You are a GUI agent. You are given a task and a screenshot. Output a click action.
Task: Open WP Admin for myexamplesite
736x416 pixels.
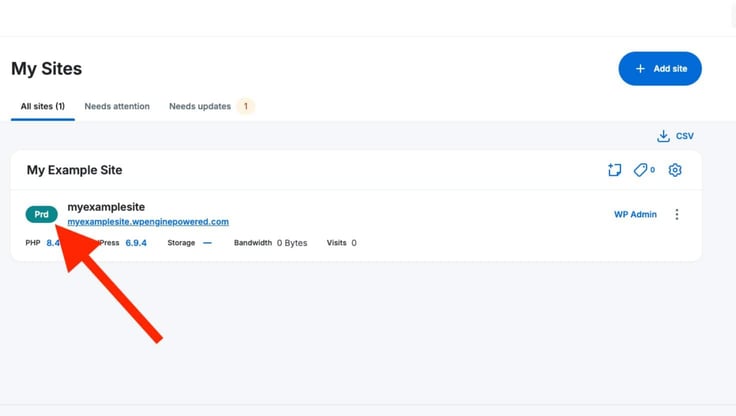pos(635,215)
